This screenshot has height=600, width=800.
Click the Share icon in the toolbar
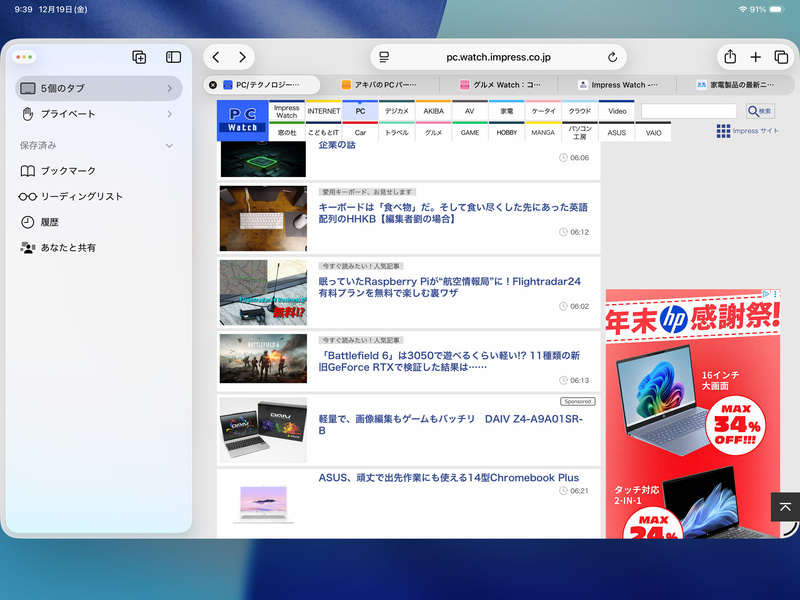click(730, 57)
